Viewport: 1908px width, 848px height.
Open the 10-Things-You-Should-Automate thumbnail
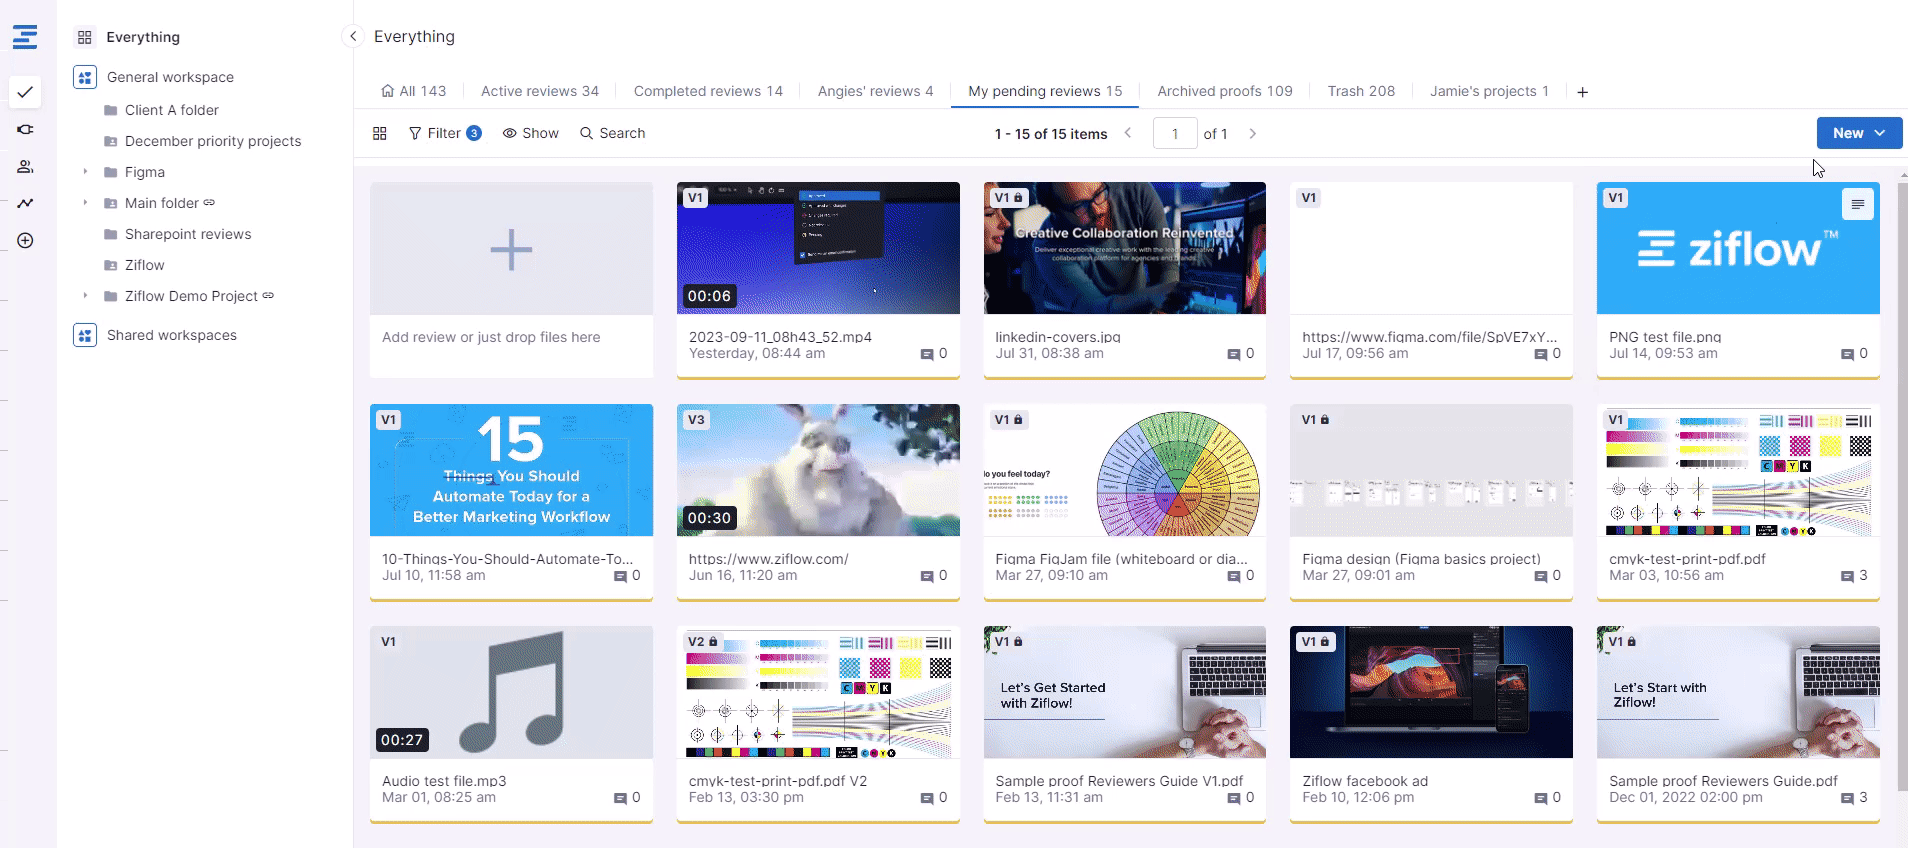[x=511, y=470]
